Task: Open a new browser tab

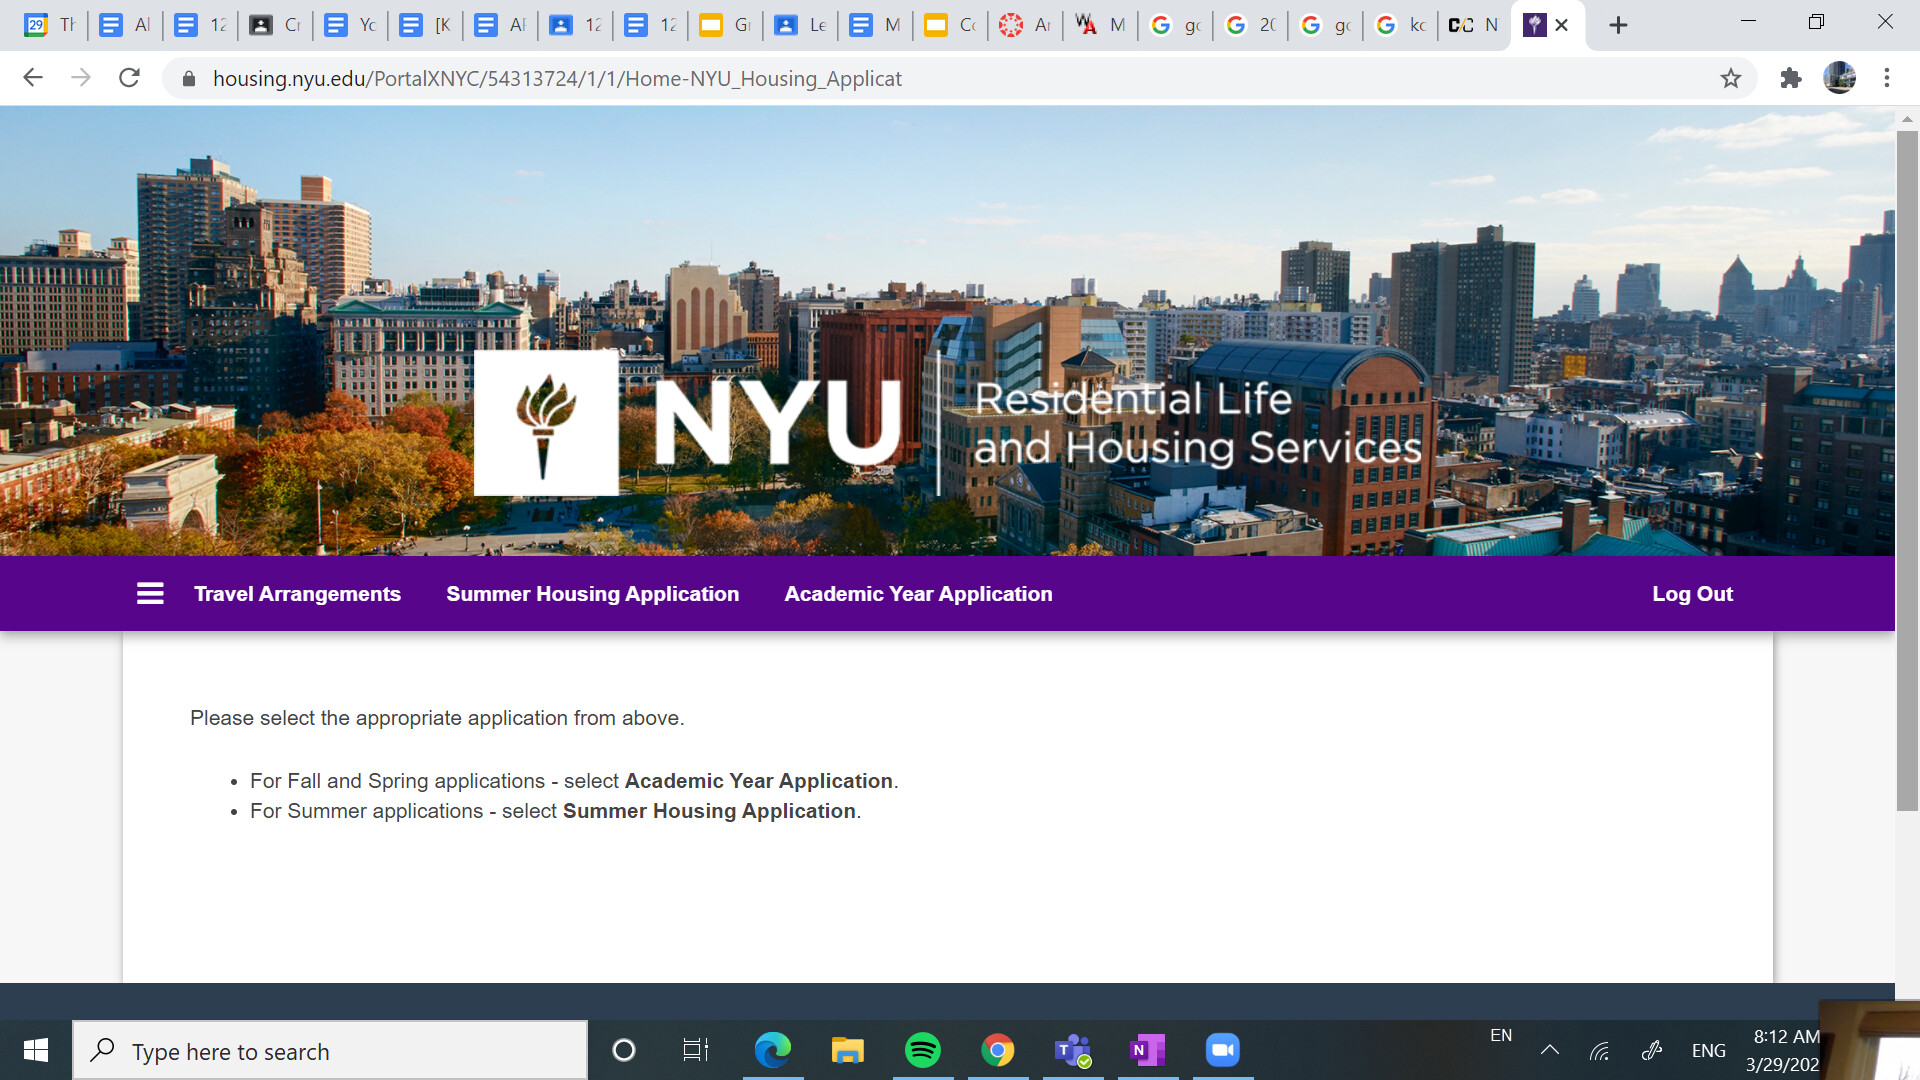Action: click(1618, 25)
